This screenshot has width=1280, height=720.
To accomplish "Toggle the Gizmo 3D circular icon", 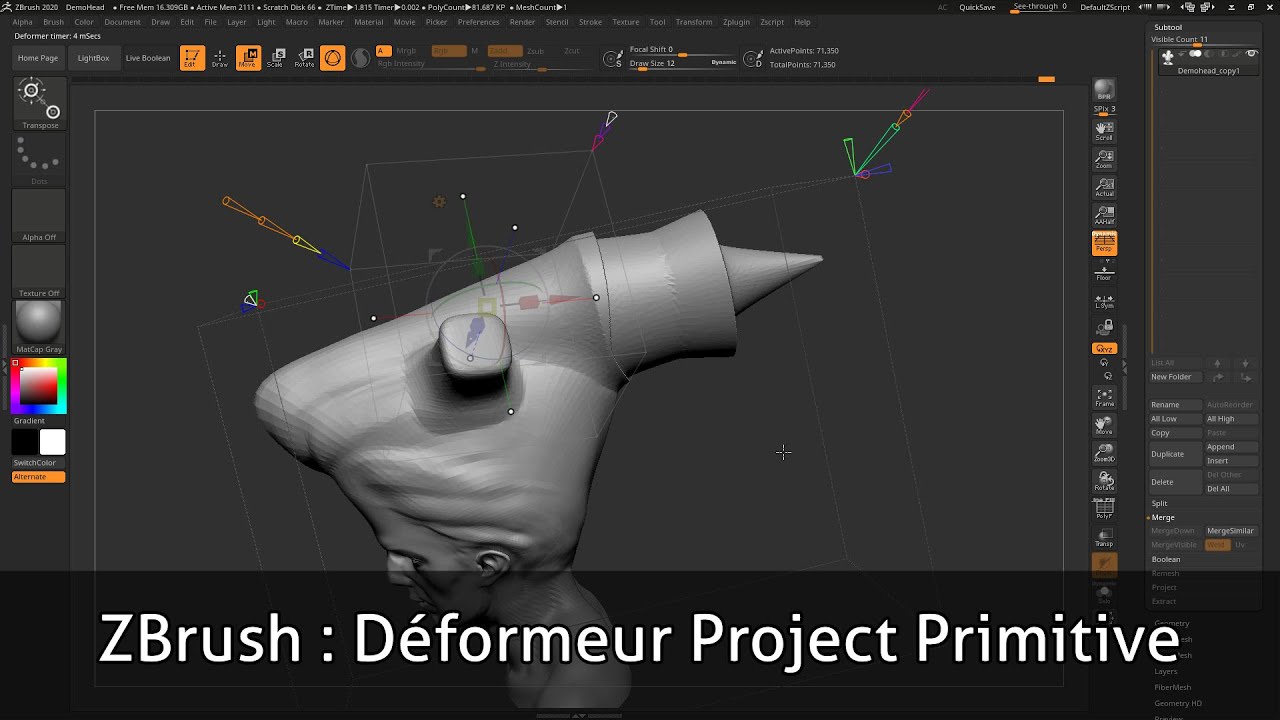I will [x=333, y=58].
